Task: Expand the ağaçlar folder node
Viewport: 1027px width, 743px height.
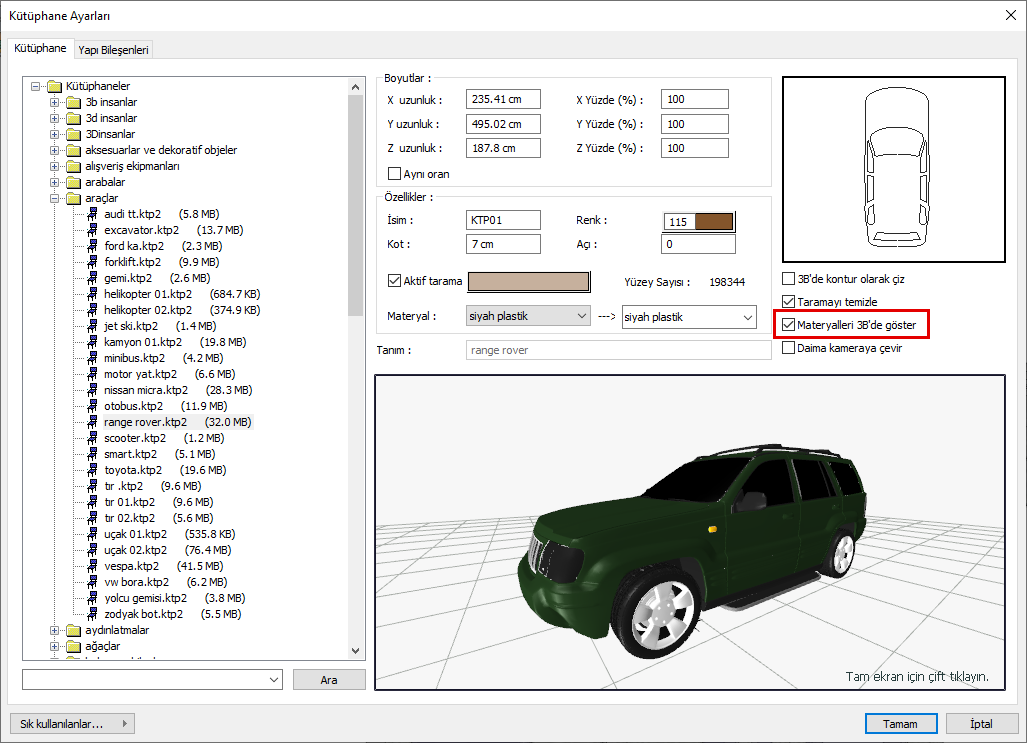Action: (x=55, y=646)
